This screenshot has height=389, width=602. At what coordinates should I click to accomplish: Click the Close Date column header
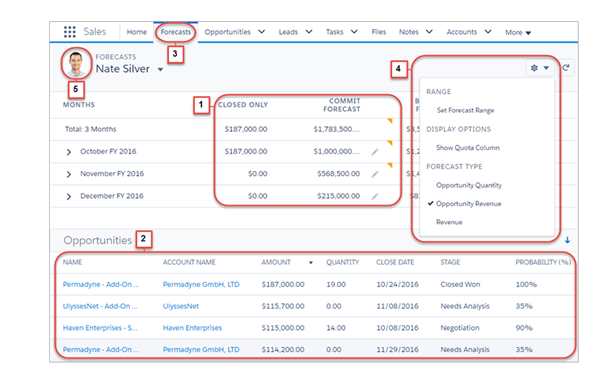395,262
